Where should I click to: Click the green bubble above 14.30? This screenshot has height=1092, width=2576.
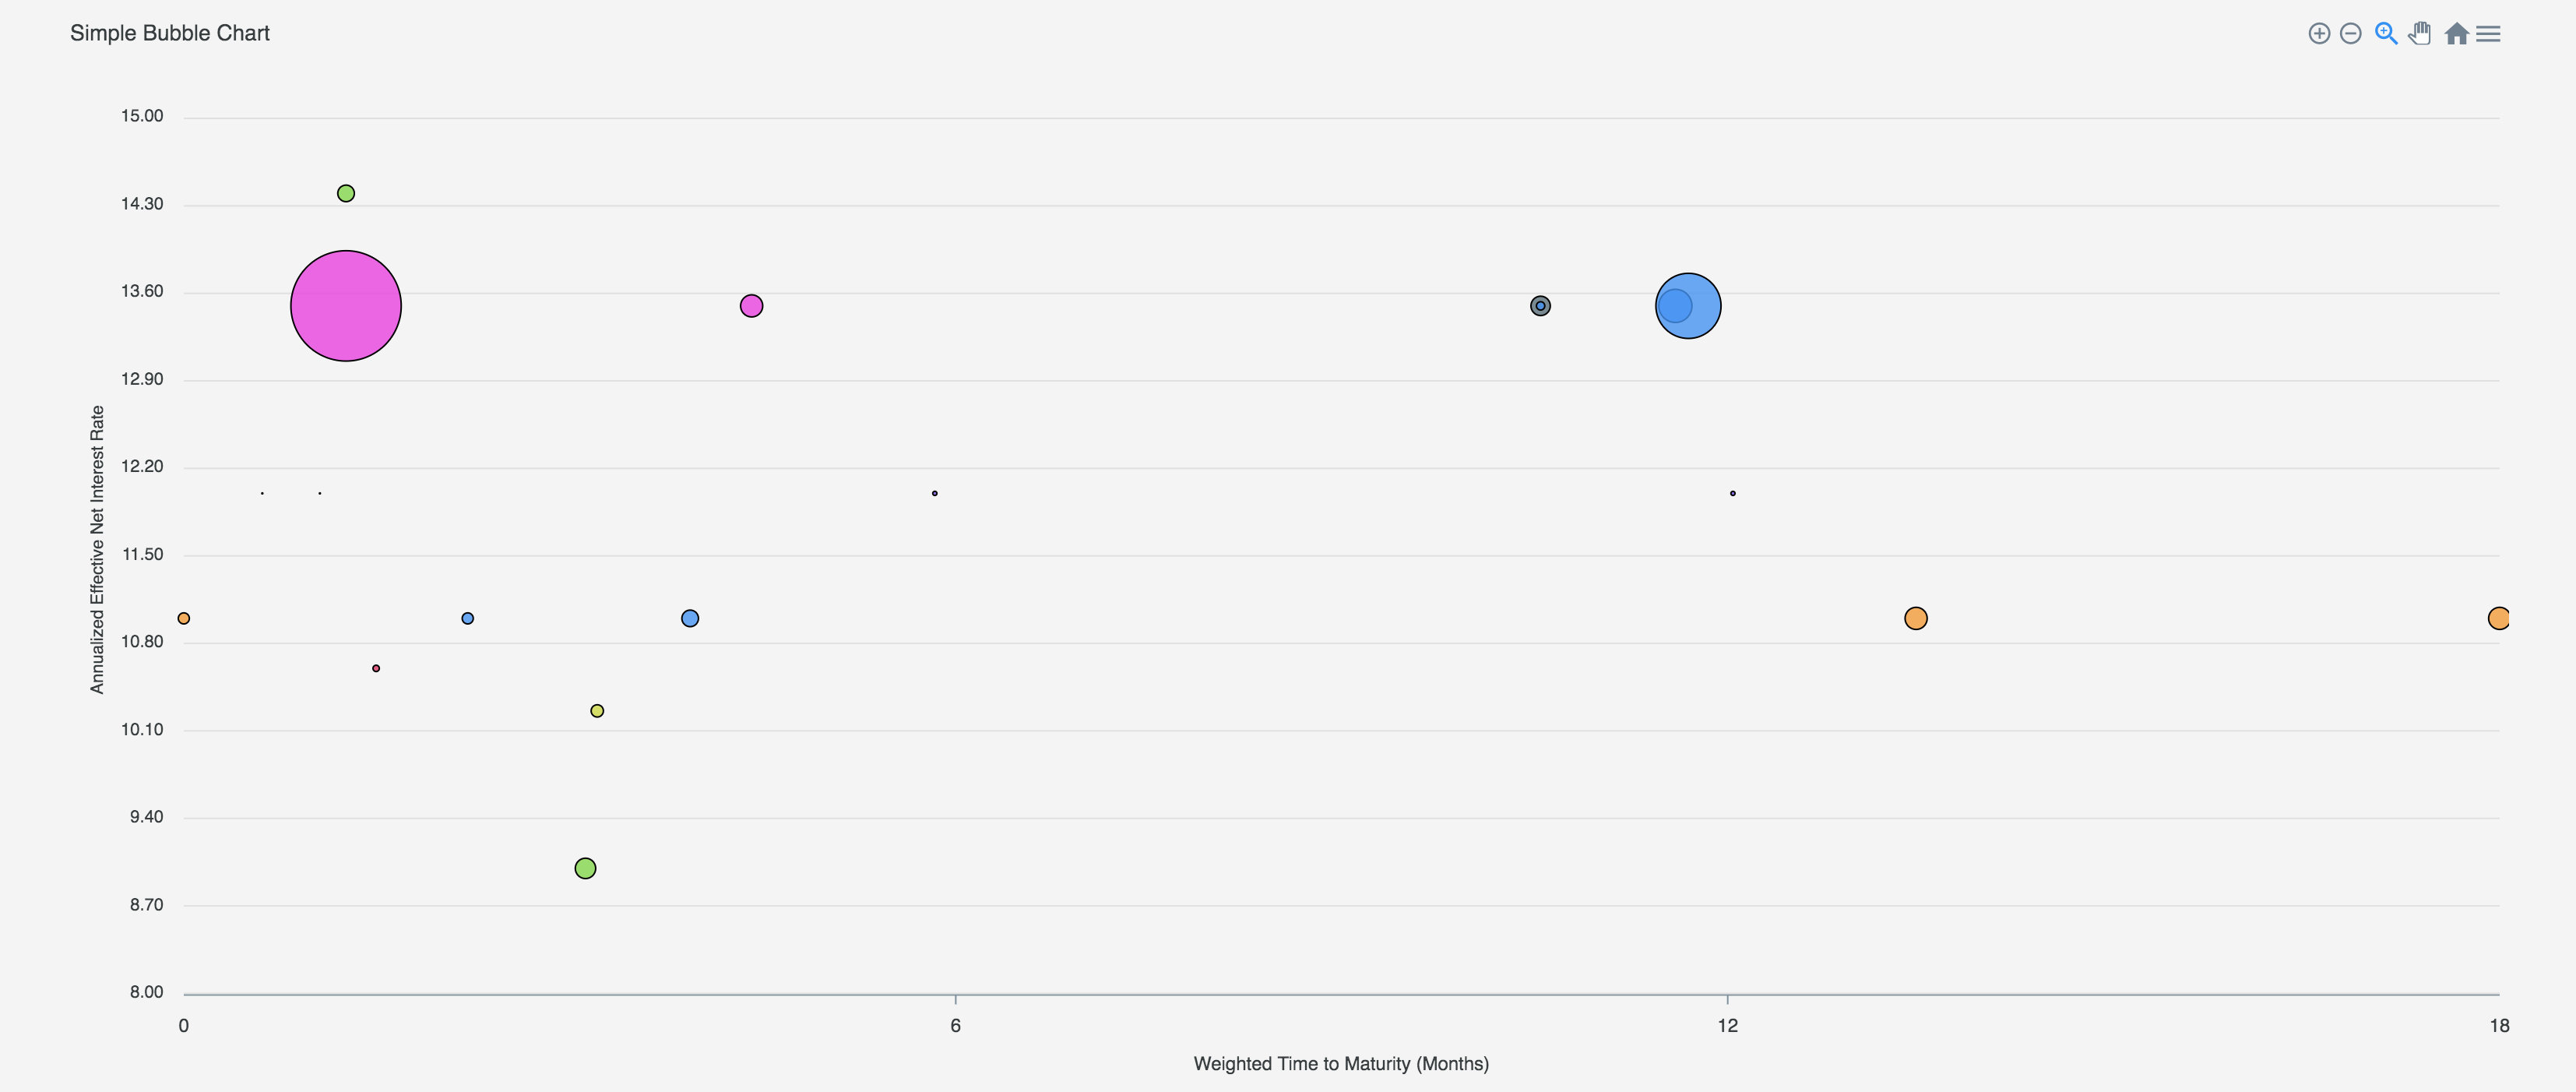345,193
